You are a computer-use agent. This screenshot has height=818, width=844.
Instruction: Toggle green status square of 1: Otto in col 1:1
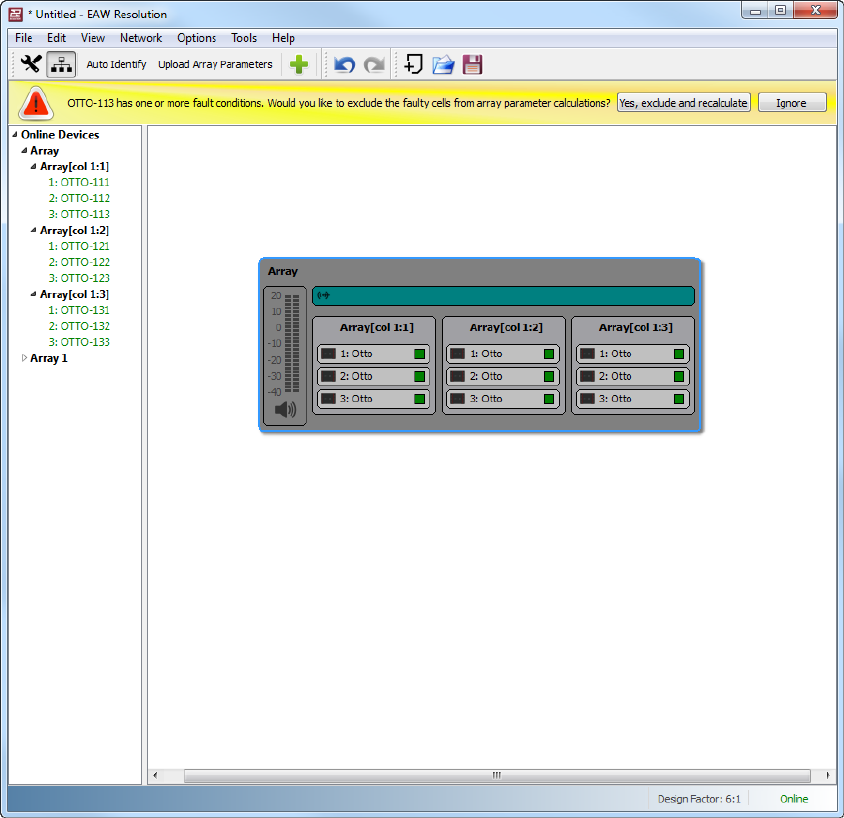(x=420, y=354)
